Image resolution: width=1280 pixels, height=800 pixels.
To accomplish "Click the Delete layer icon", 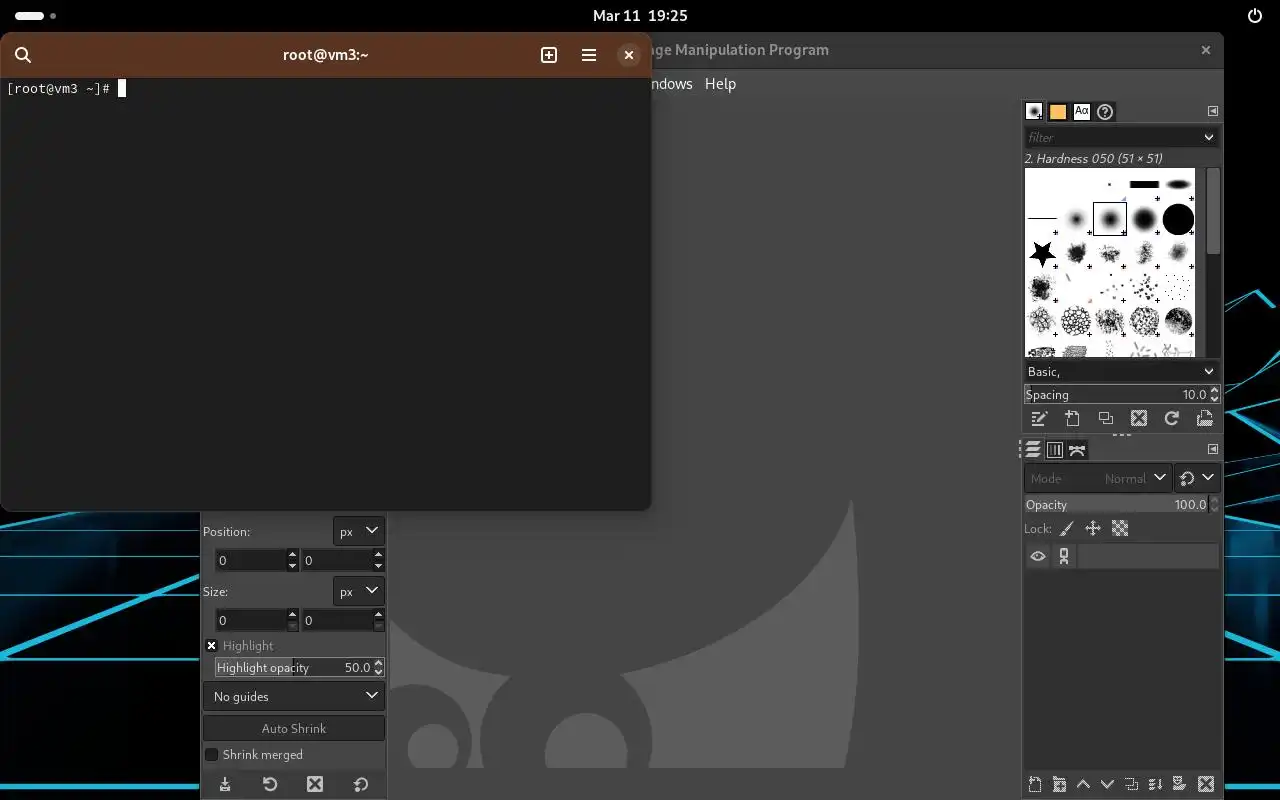I will pos(1206,784).
